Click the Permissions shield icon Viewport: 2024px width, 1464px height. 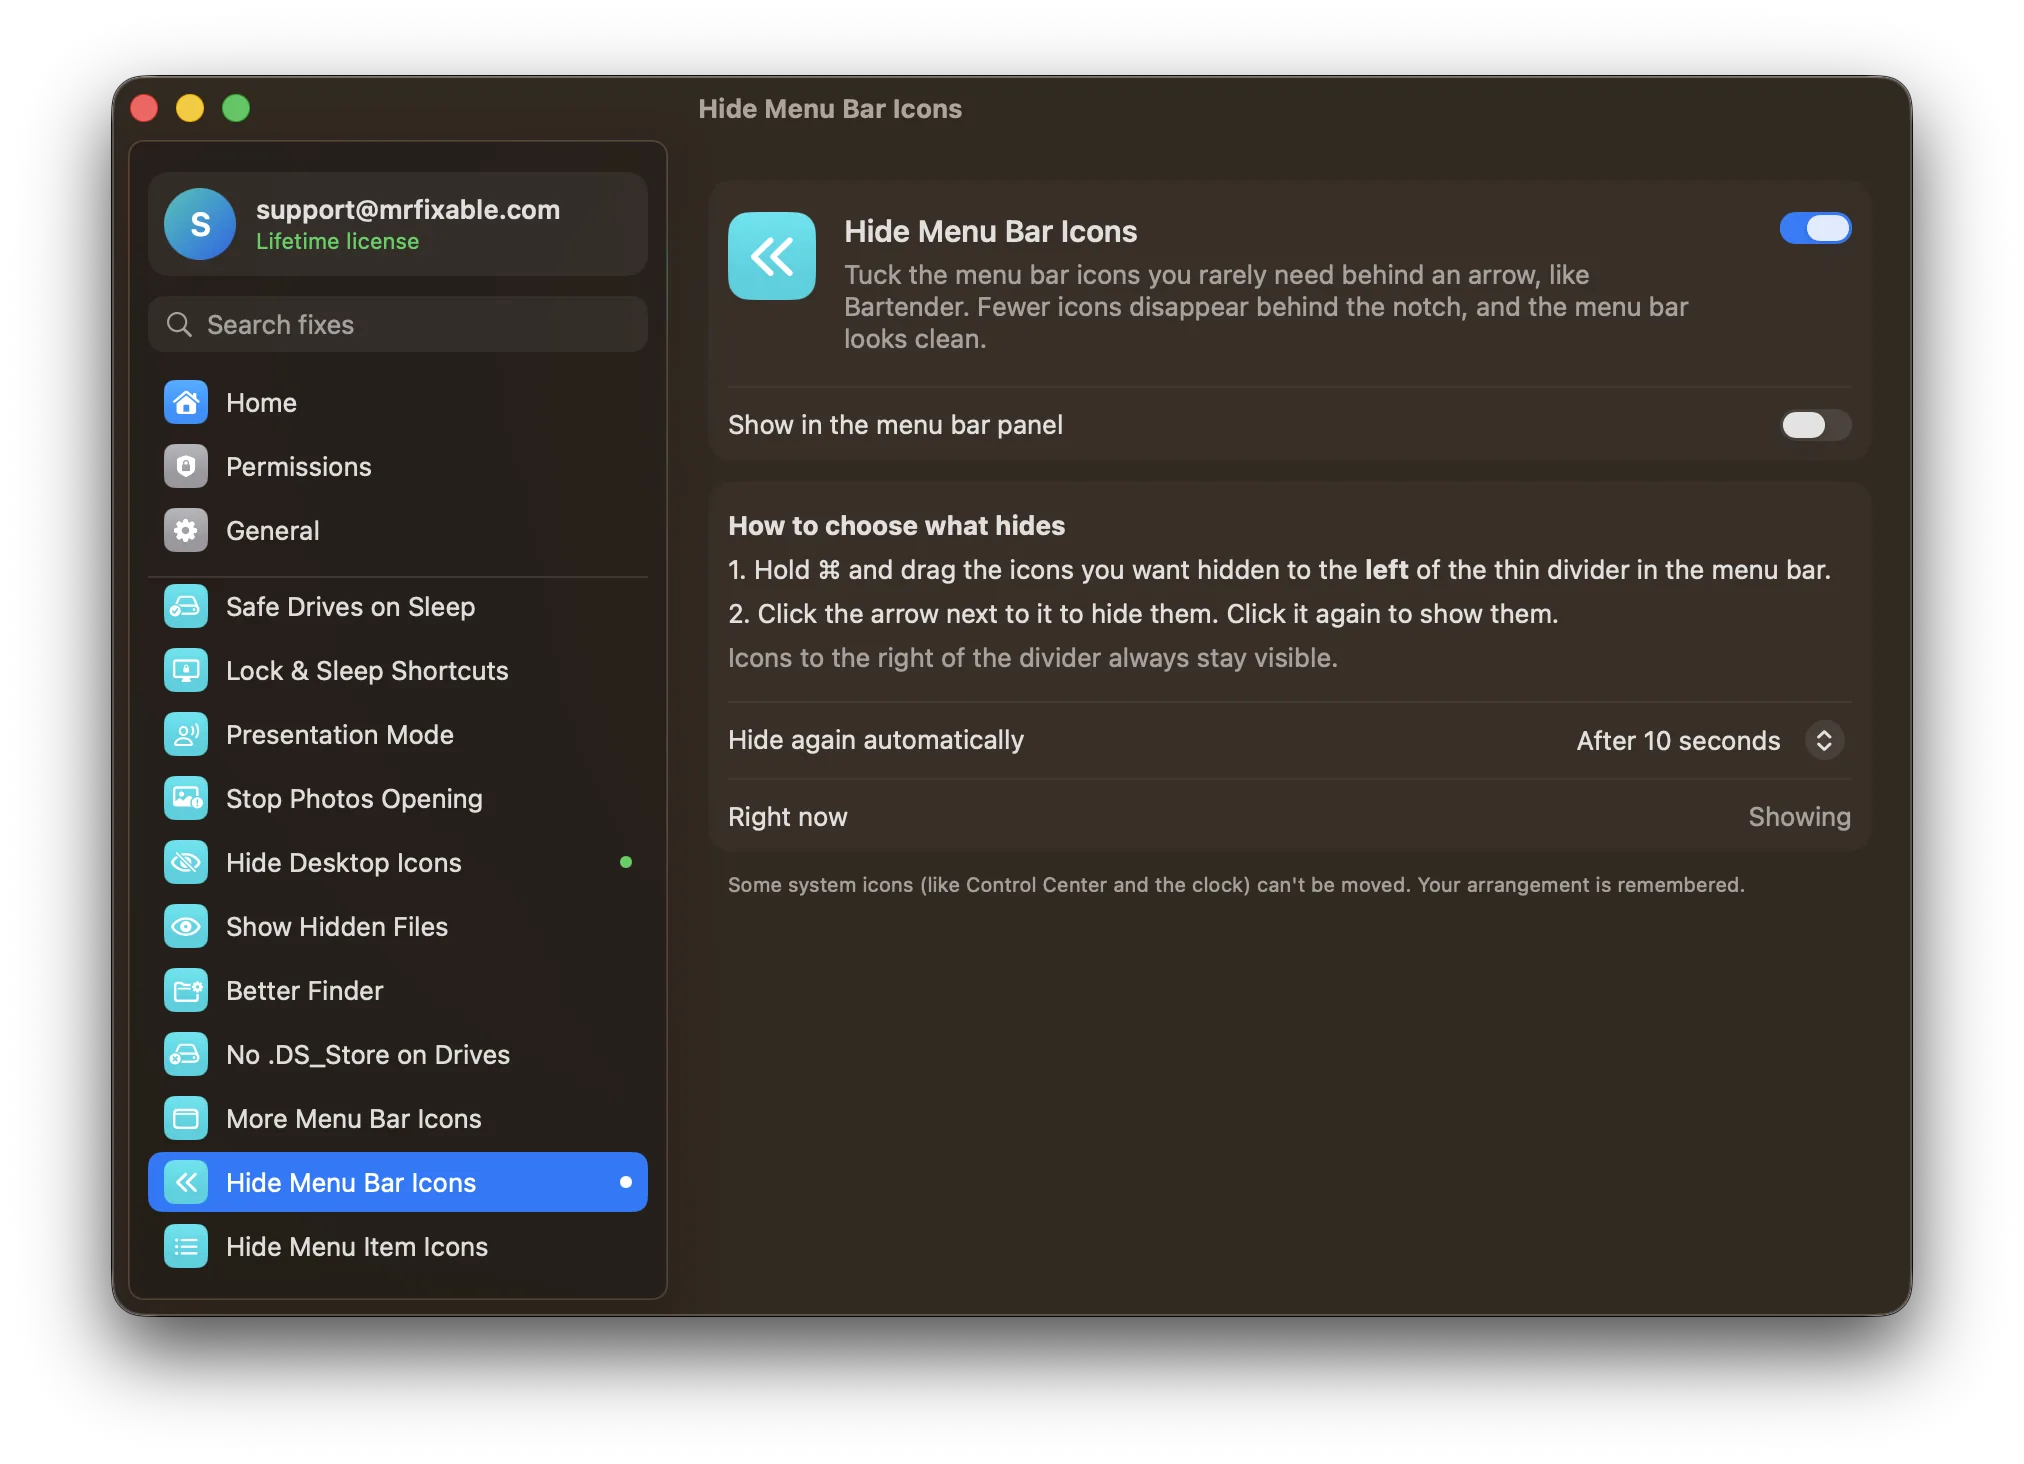[x=186, y=466]
